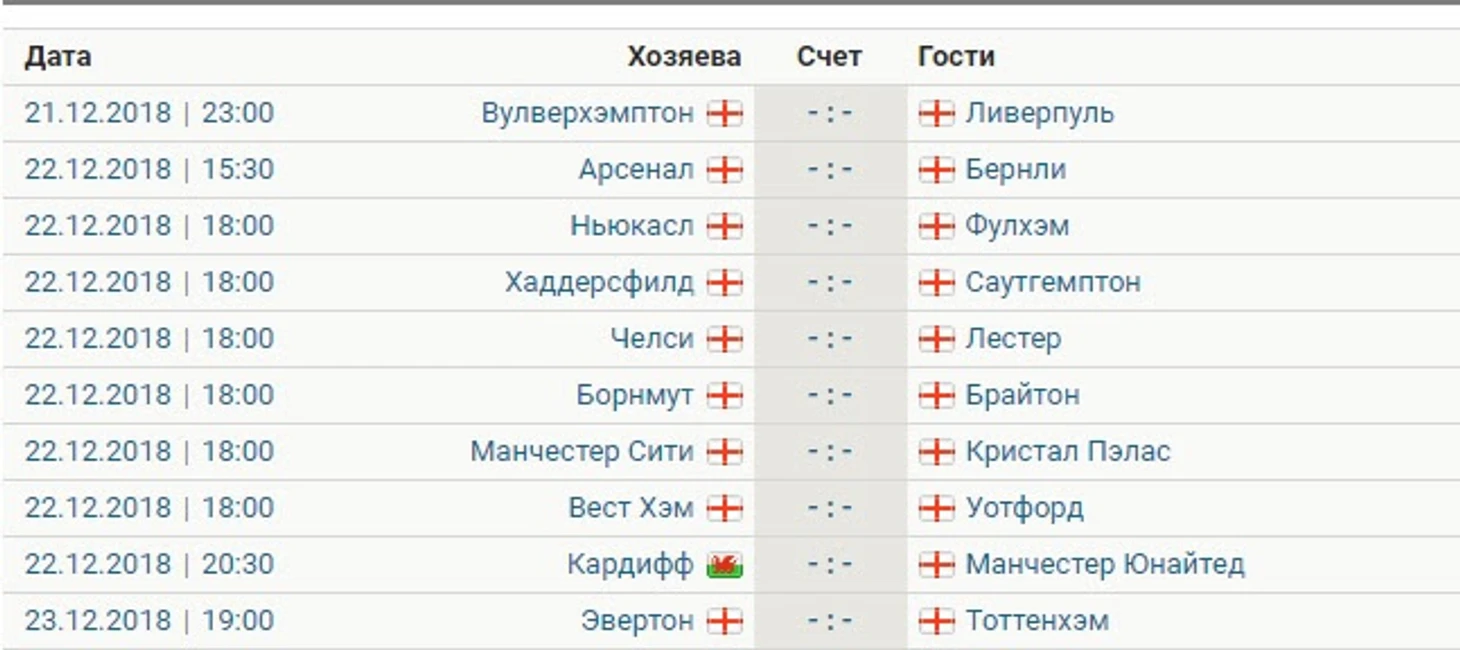Click the flag icon next to Челси
The image size is (1460, 650).
click(725, 339)
